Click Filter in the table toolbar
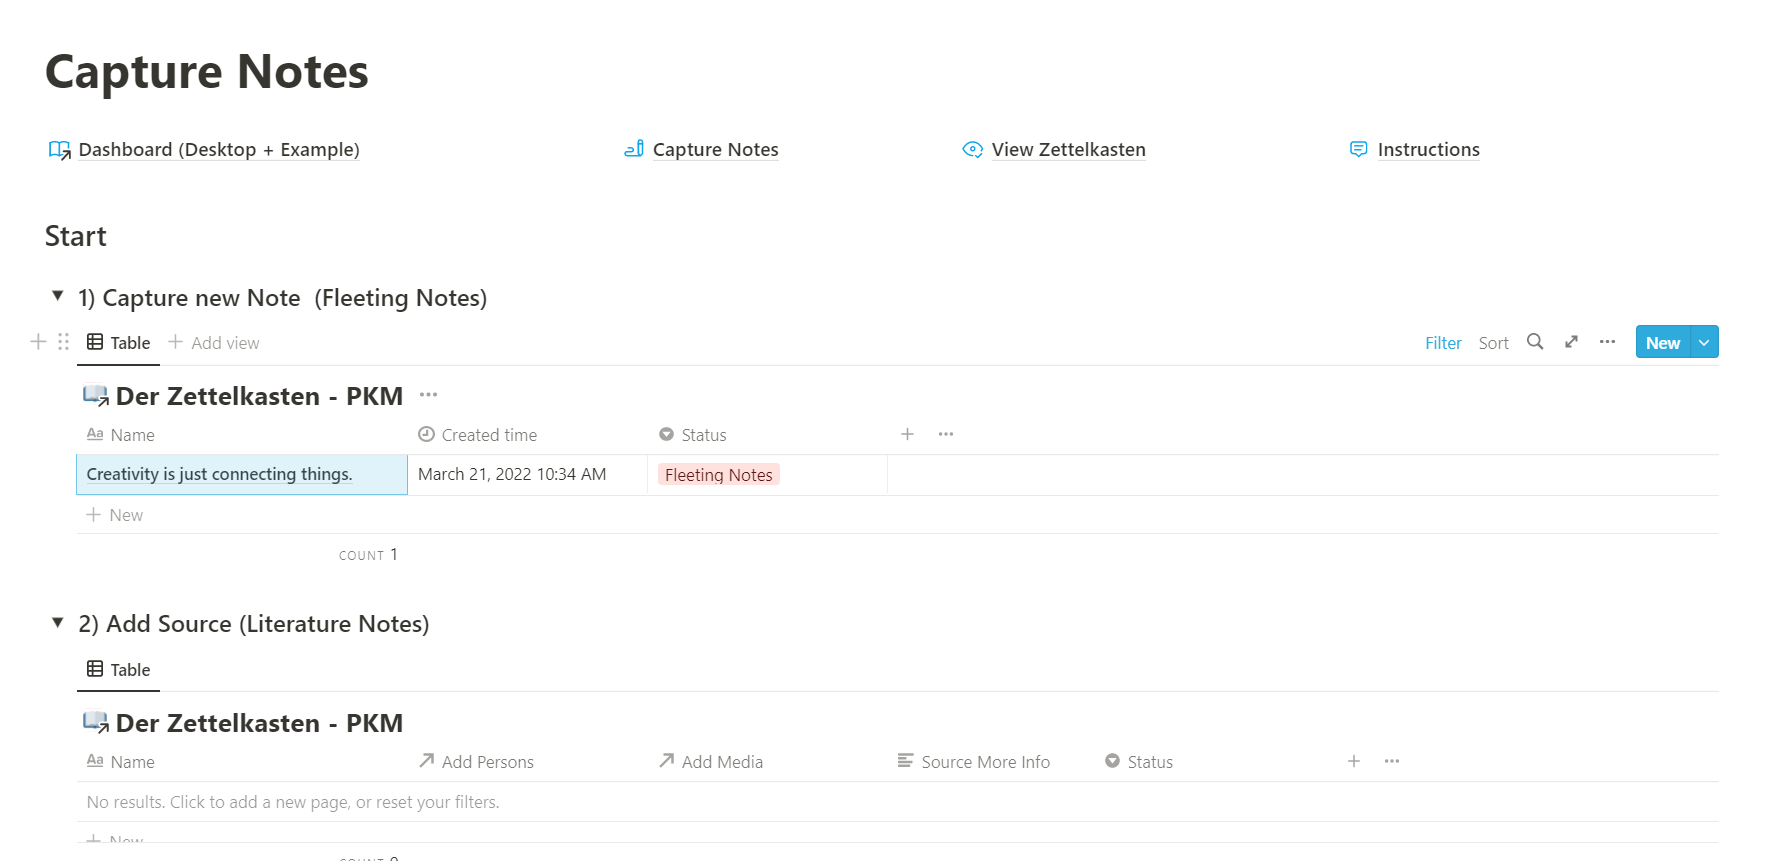 coord(1442,343)
